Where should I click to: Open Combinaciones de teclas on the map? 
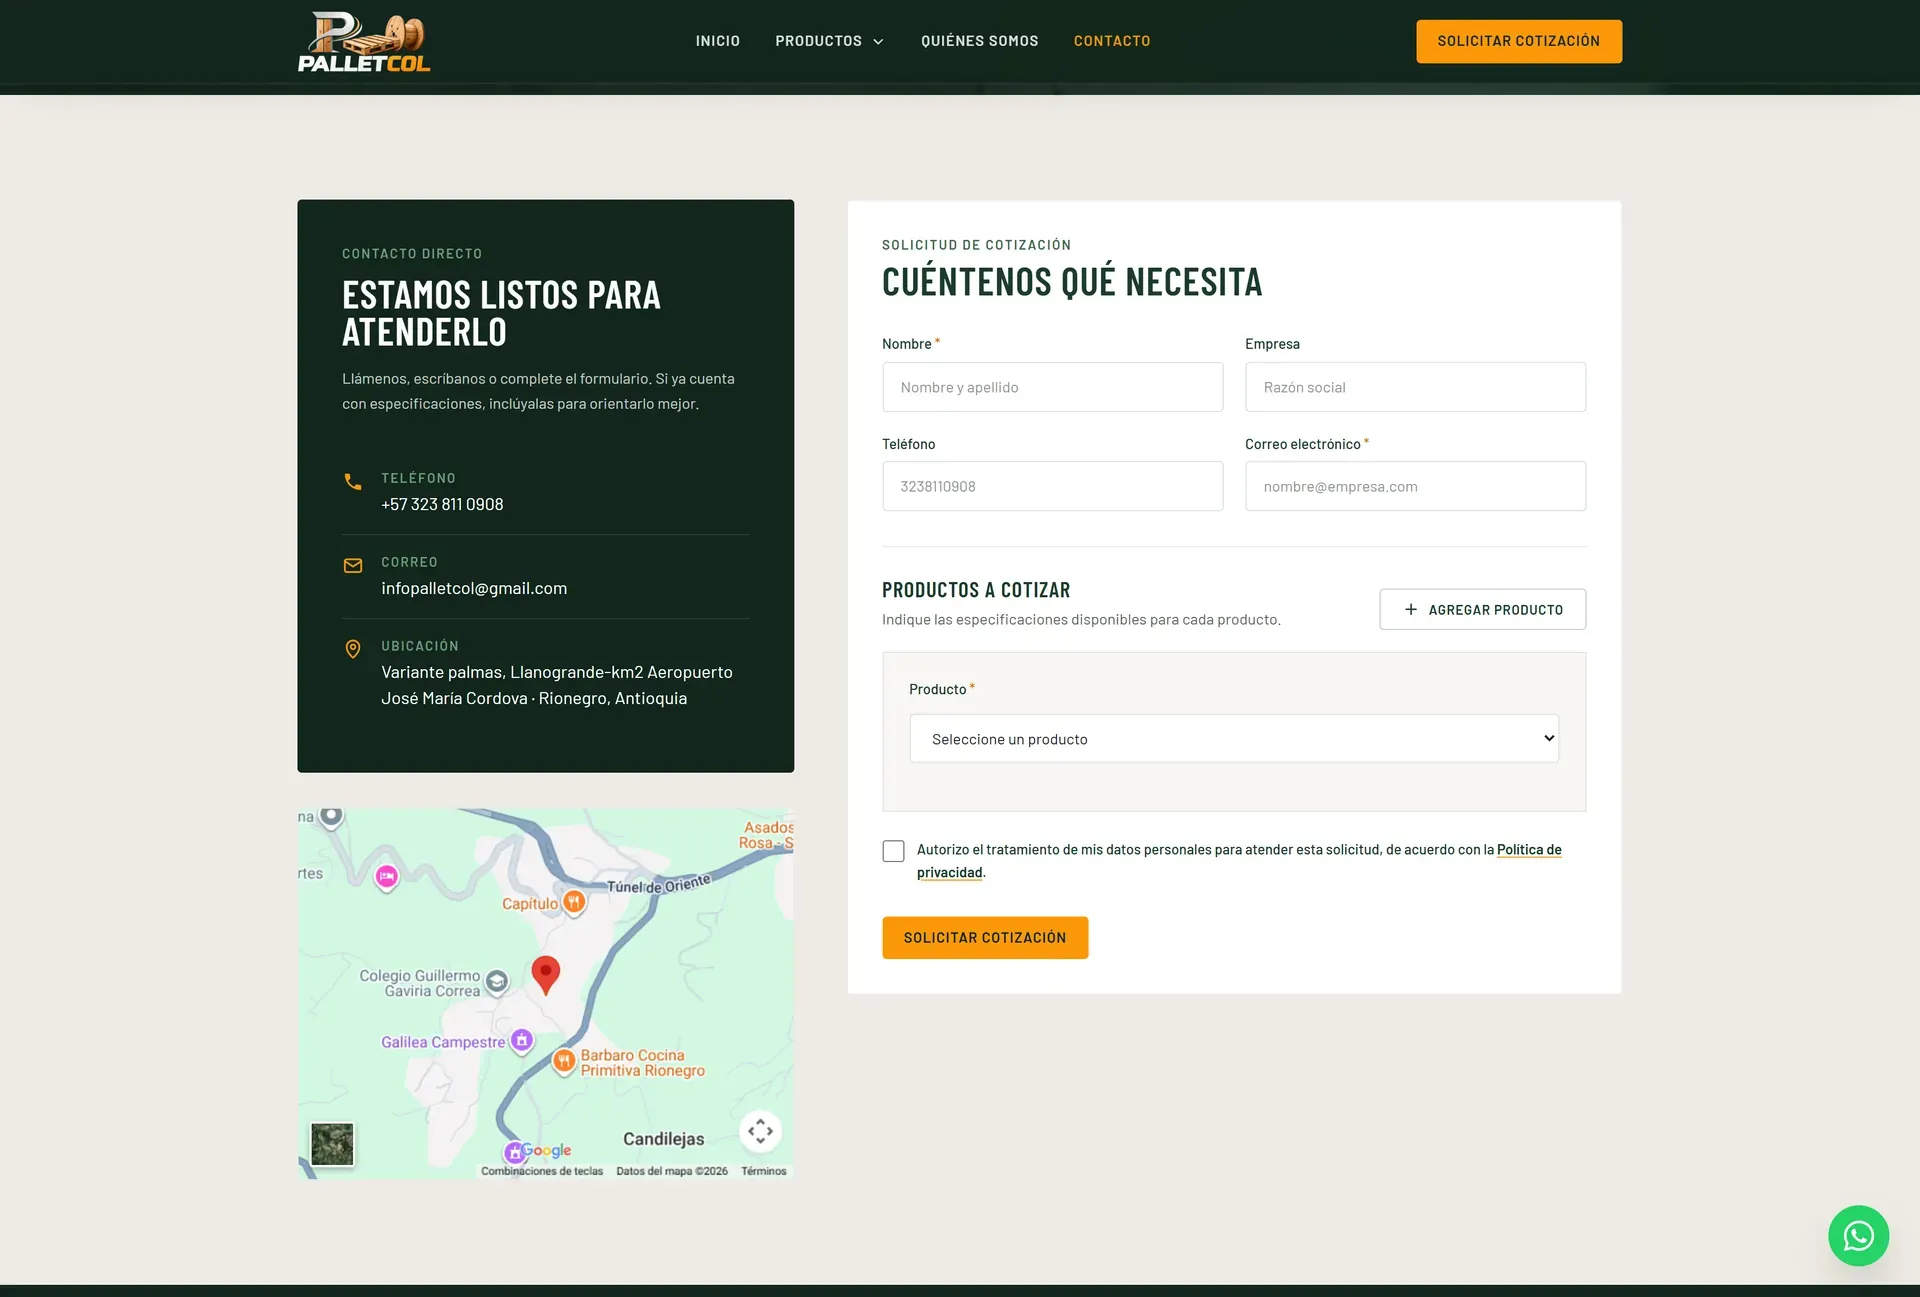click(x=542, y=1171)
